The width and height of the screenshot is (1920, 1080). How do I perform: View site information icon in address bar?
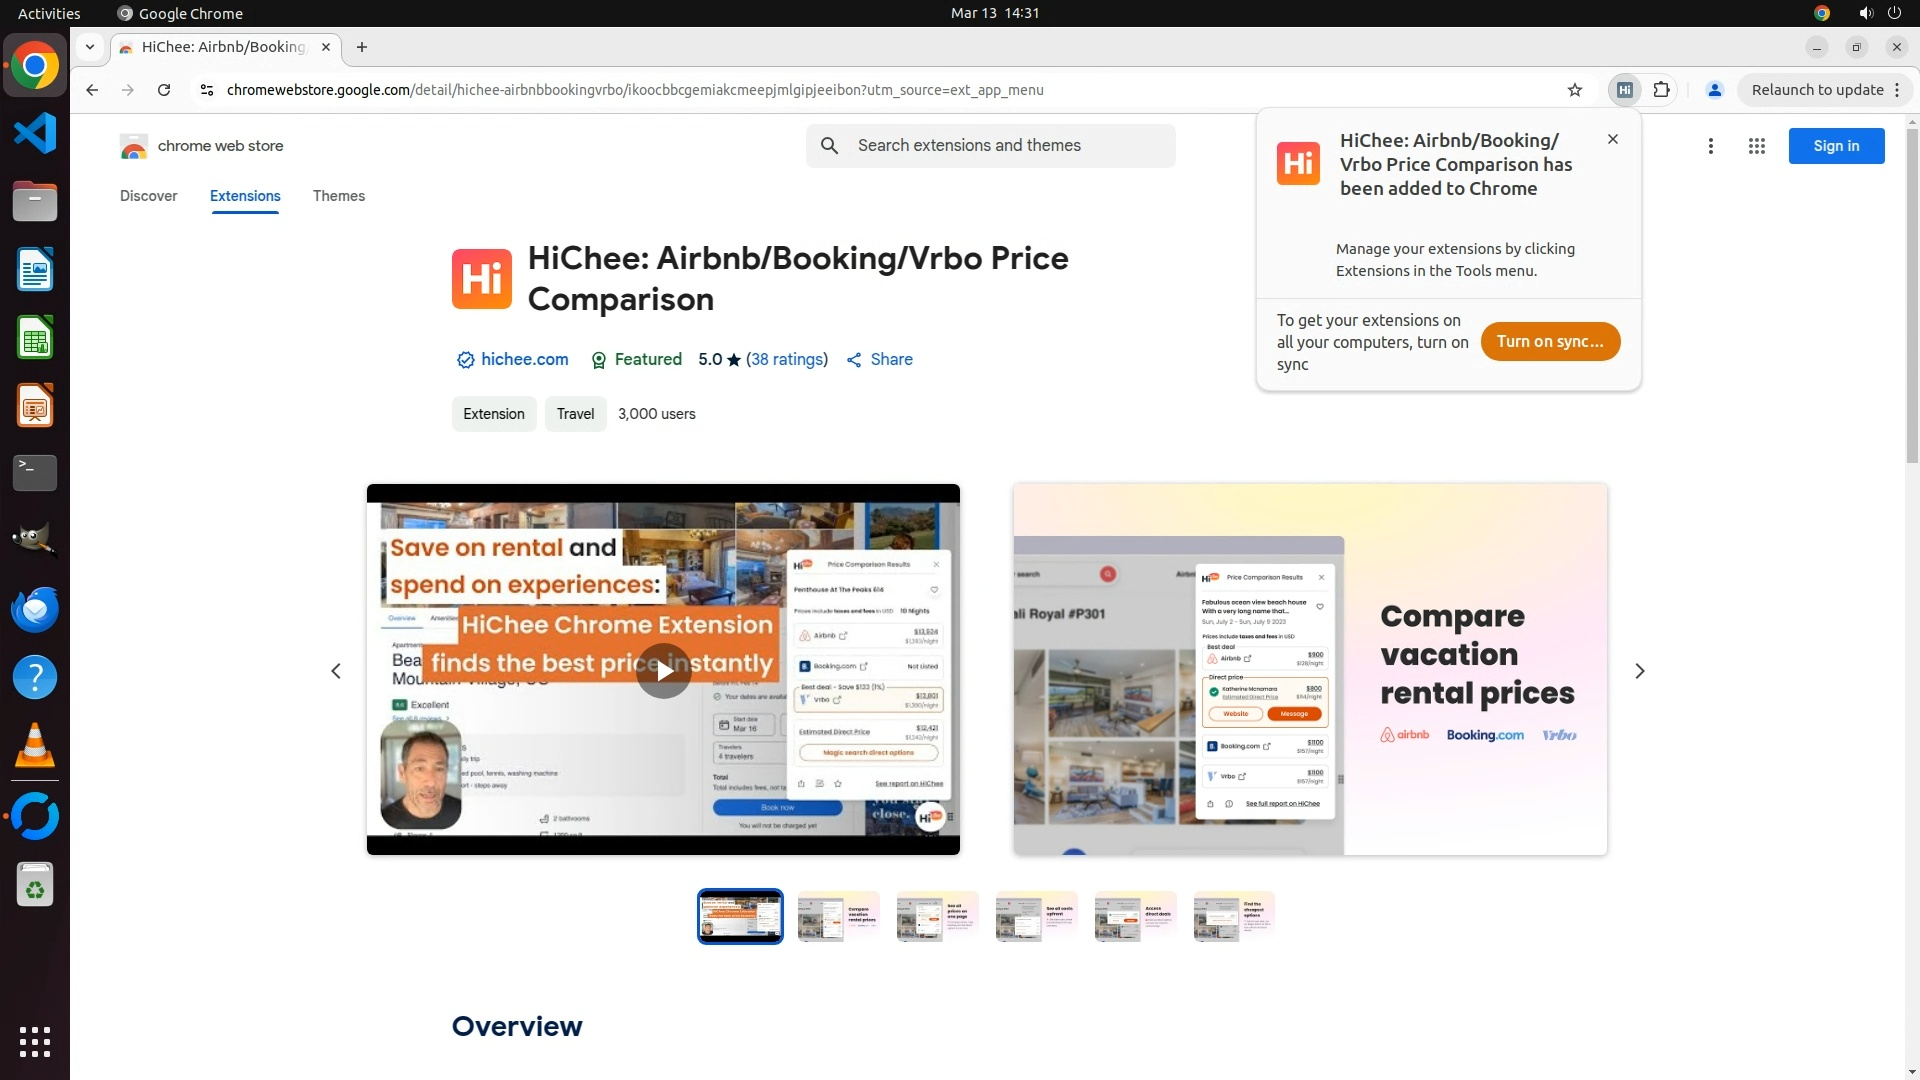click(x=206, y=90)
